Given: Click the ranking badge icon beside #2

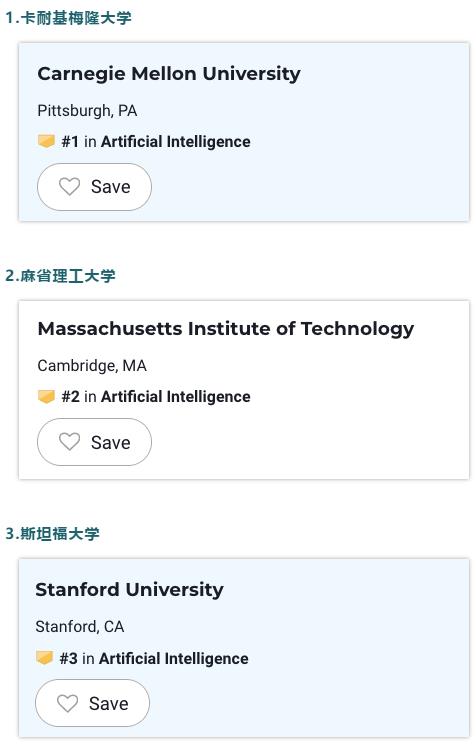Looking at the screenshot, I should click(x=46, y=396).
